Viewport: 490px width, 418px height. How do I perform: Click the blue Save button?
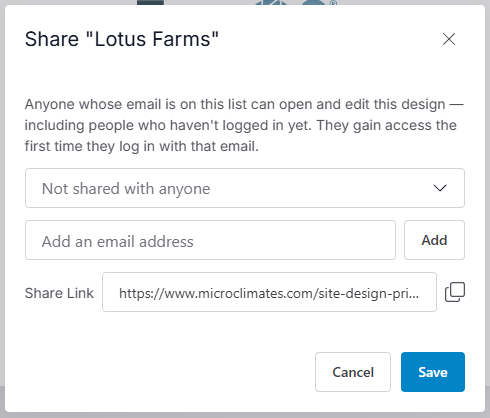click(x=433, y=372)
